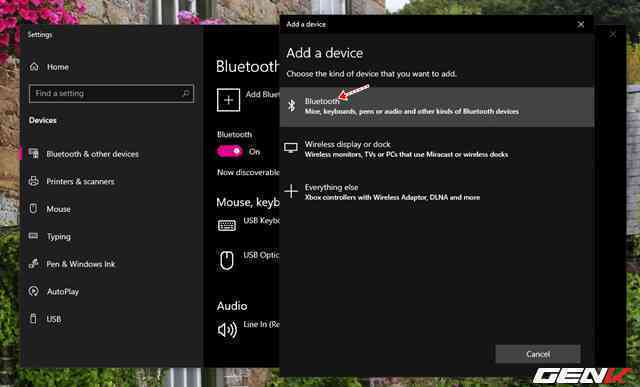
Task: Click the Typing keyboard icon in sidebar
Action: tap(33, 236)
